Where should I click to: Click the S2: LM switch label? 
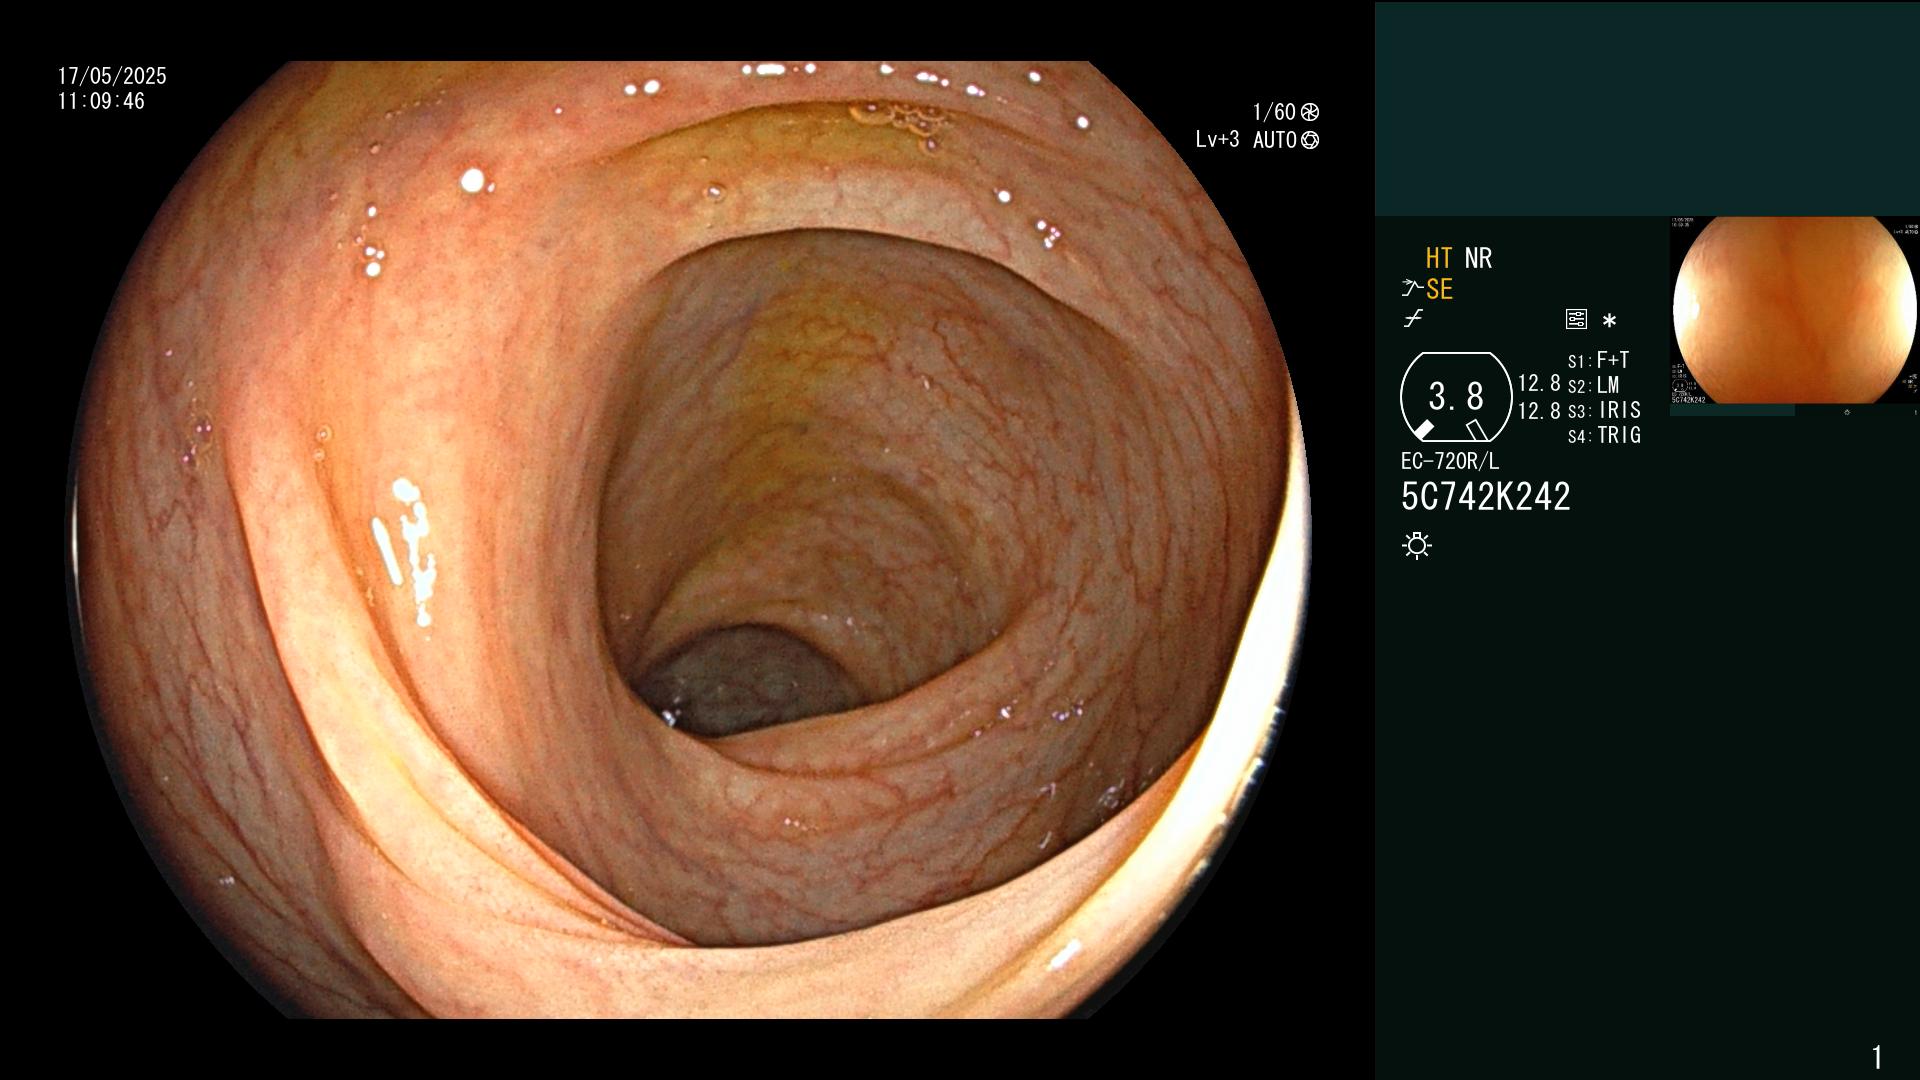(x=1594, y=385)
